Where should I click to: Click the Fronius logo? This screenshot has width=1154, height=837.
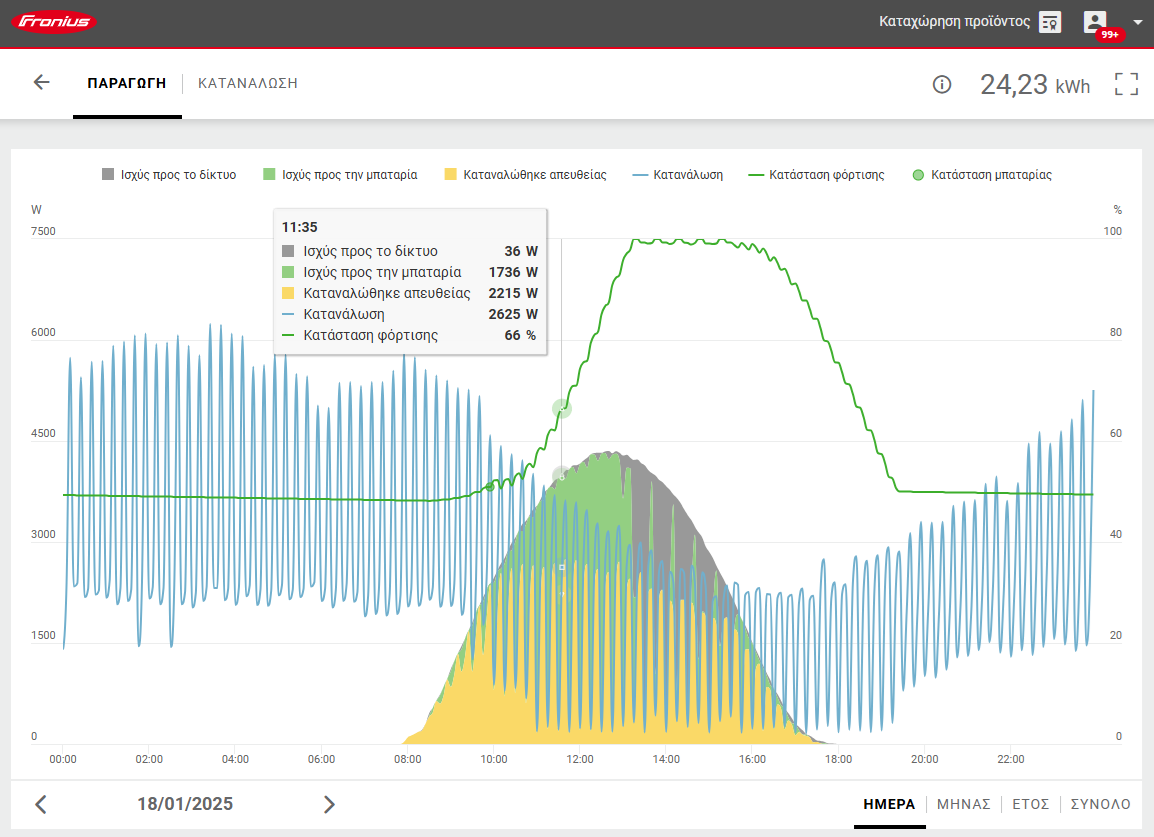point(57,22)
